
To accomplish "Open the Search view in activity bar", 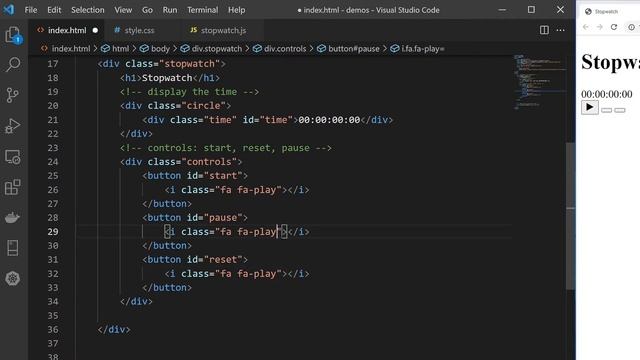I will click(13, 64).
